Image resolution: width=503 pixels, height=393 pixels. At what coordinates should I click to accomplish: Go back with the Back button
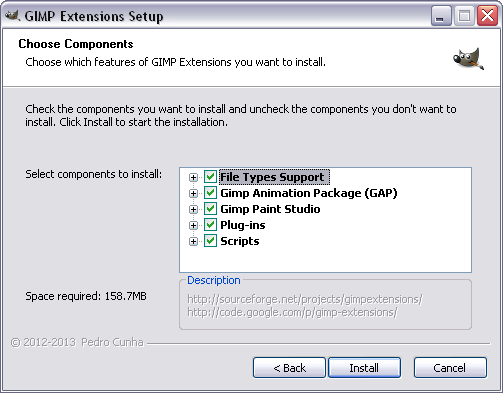coord(289,368)
